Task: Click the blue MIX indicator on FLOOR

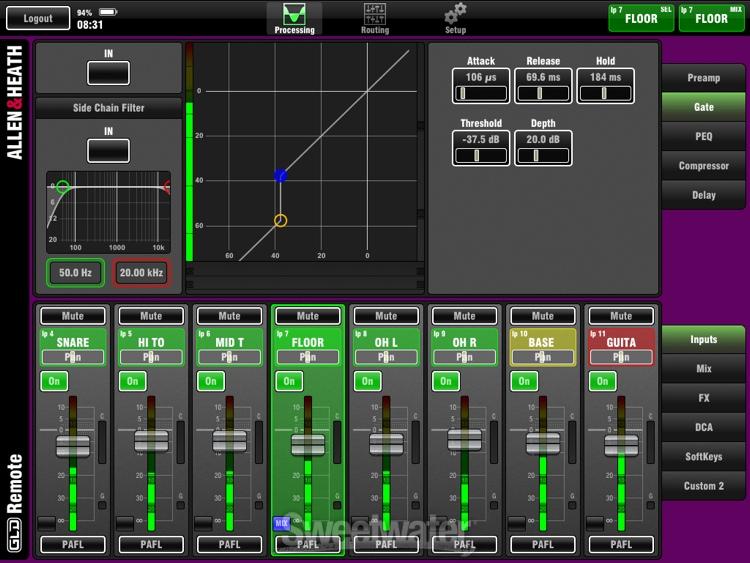Action: [x=282, y=523]
